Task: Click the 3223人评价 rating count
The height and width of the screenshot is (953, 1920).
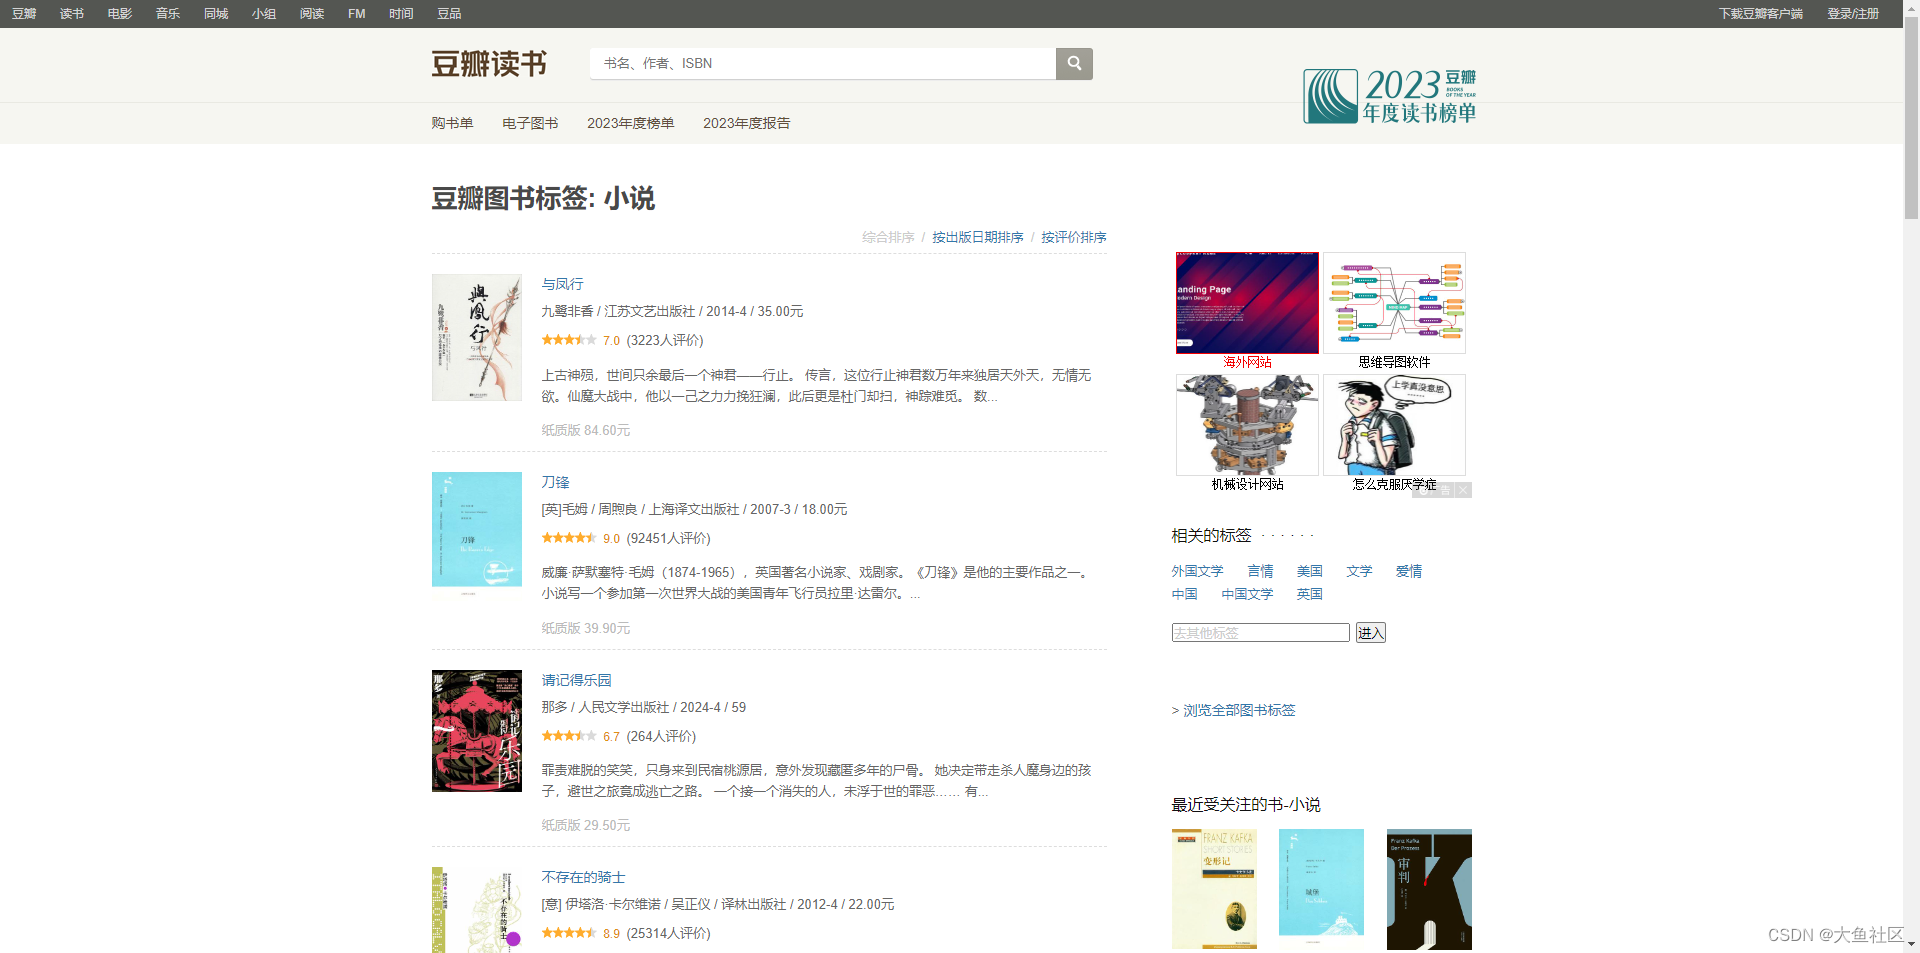Action: tap(665, 340)
